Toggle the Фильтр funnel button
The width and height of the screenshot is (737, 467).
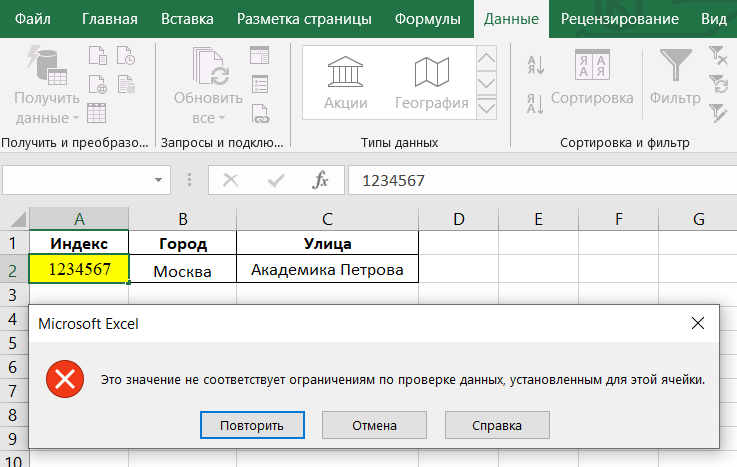coord(675,78)
